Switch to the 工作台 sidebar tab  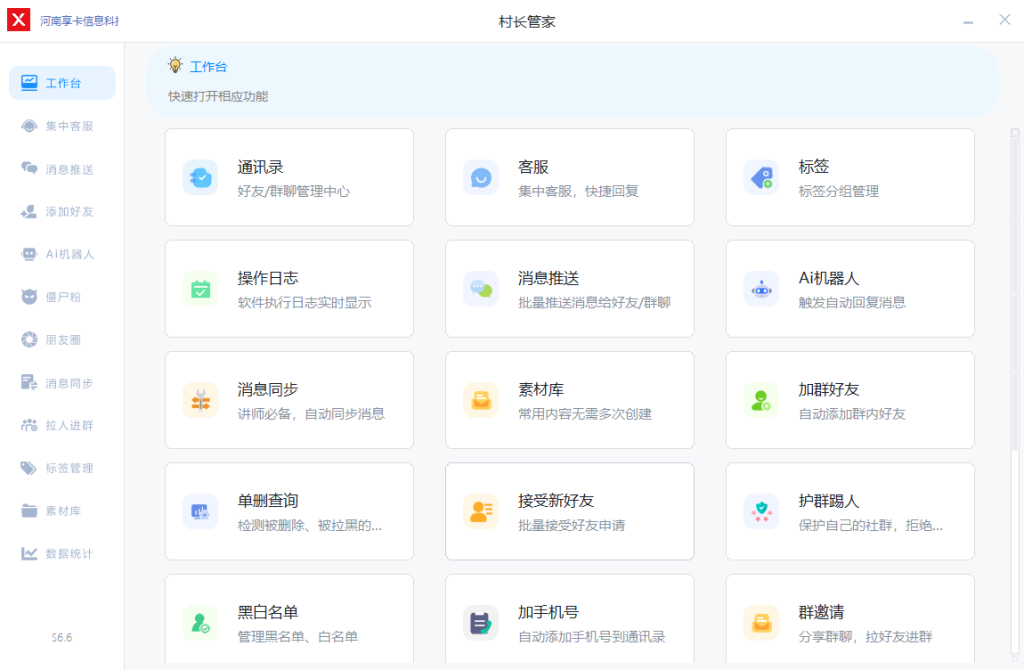point(62,83)
